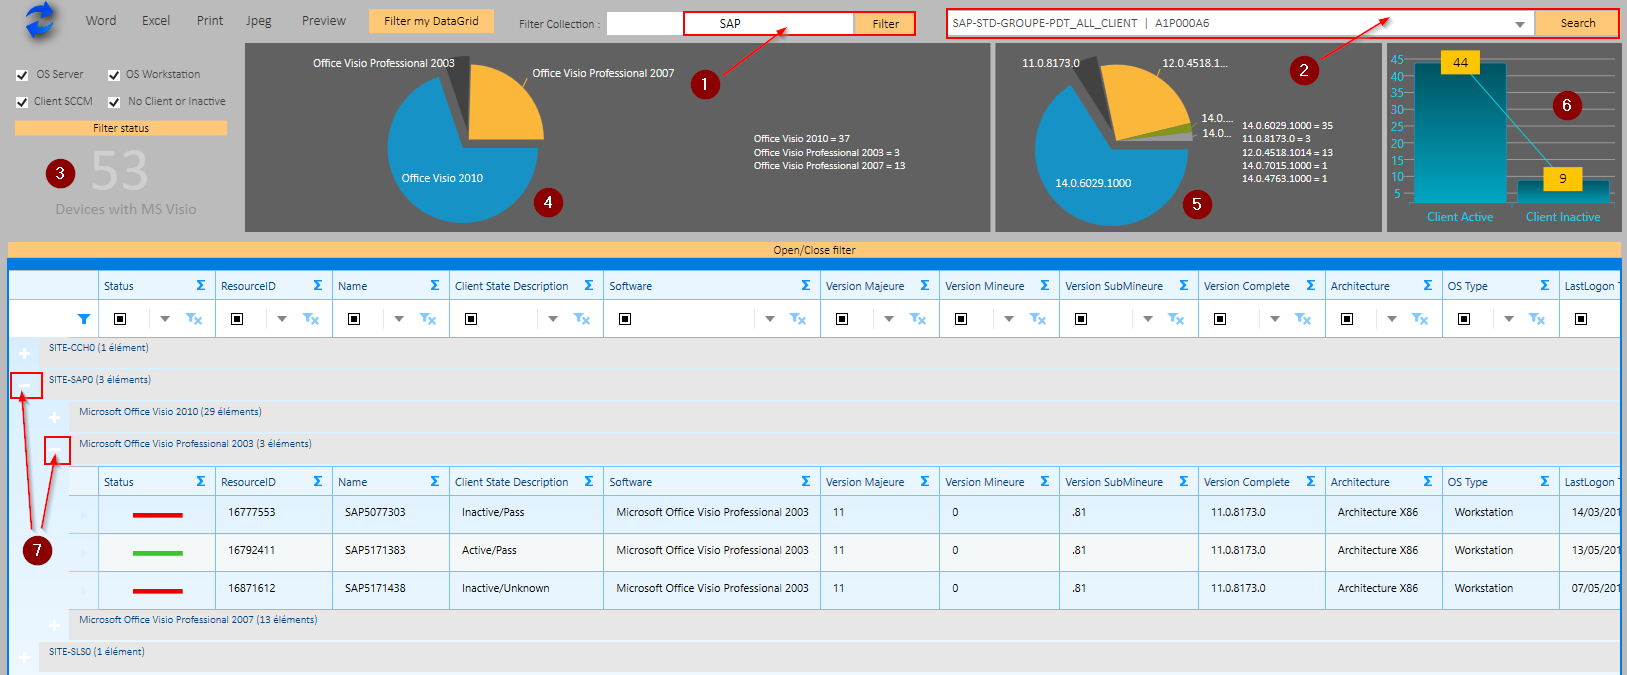
Task: Click the nested grid's Client State Description sigma icon
Action: (588, 482)
